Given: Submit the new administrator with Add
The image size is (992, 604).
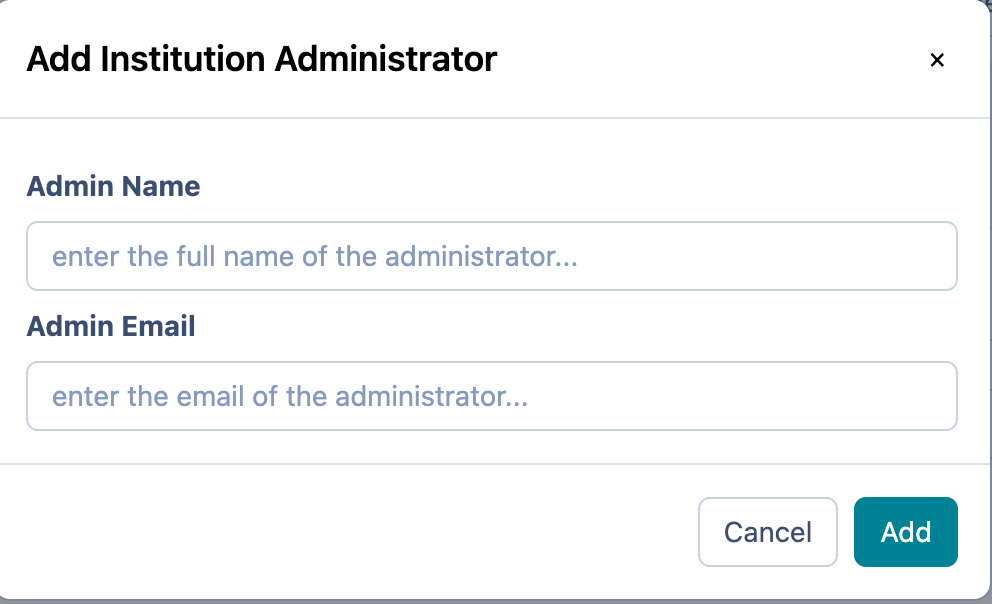Looking at the screenshot, I should pyautogui.click(x=905, y=532).
